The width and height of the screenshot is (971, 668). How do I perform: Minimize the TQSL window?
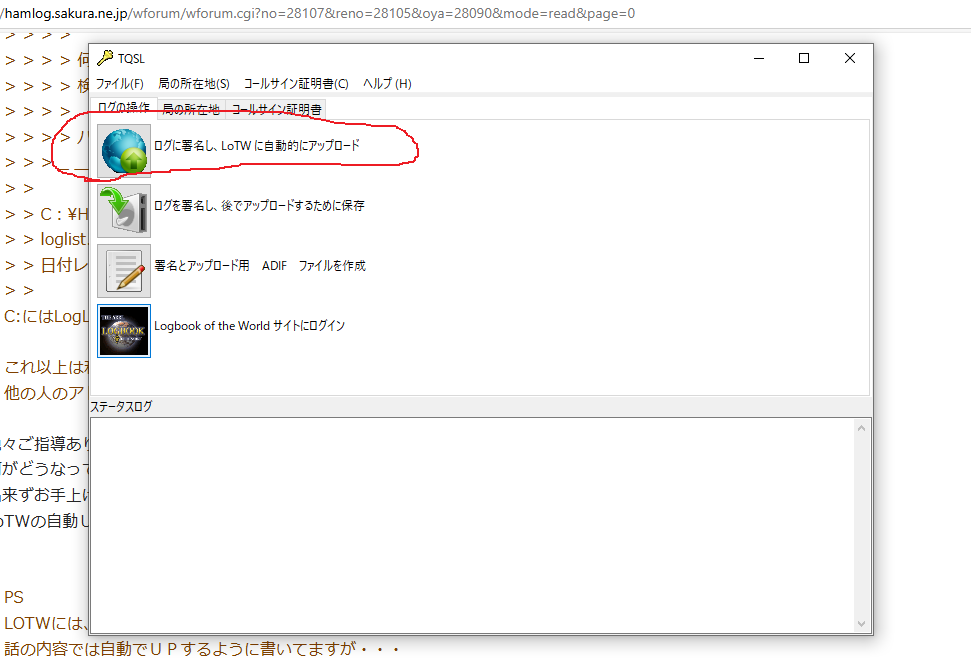click(x=757, y=58)
